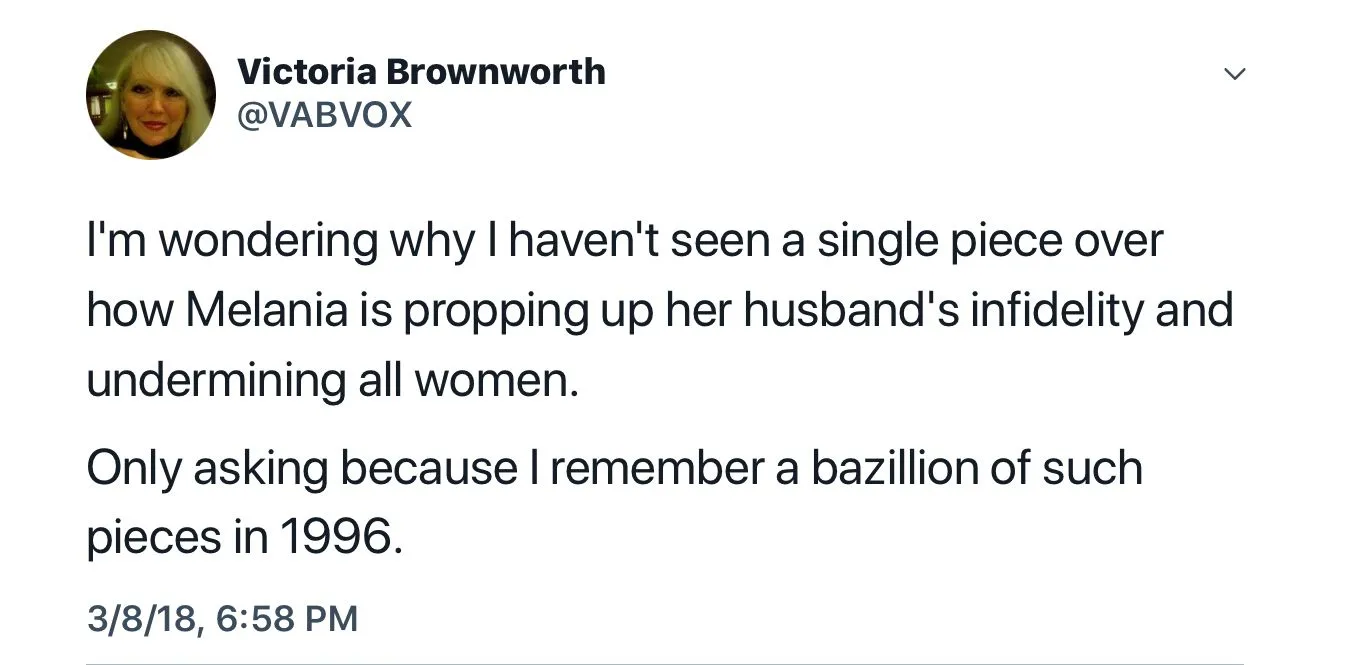Click the tweet author's profile picture
The image size is (1366, 665).
[151, 95]
